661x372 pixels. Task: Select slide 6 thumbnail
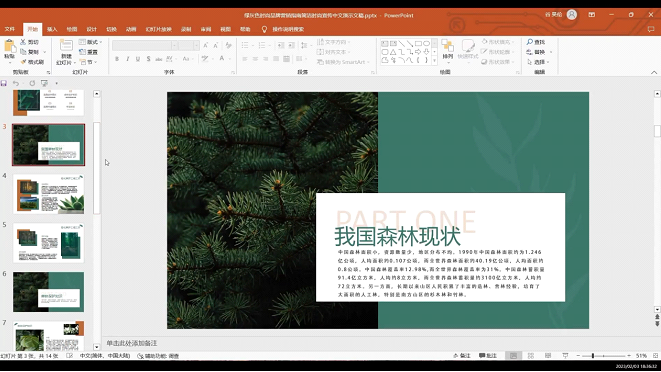tap(48, 292)
